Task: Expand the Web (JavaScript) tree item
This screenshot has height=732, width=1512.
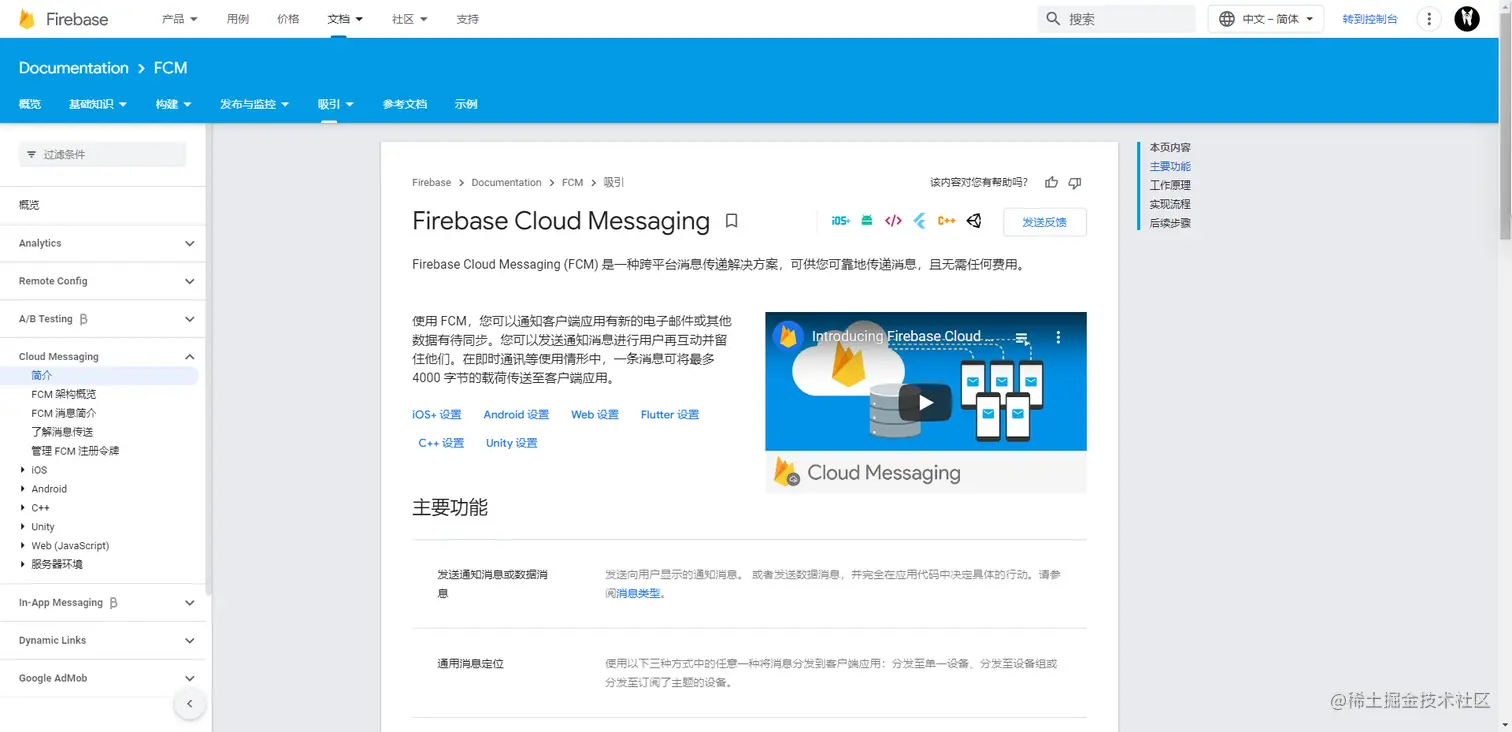Action: [x=23, y=546]
